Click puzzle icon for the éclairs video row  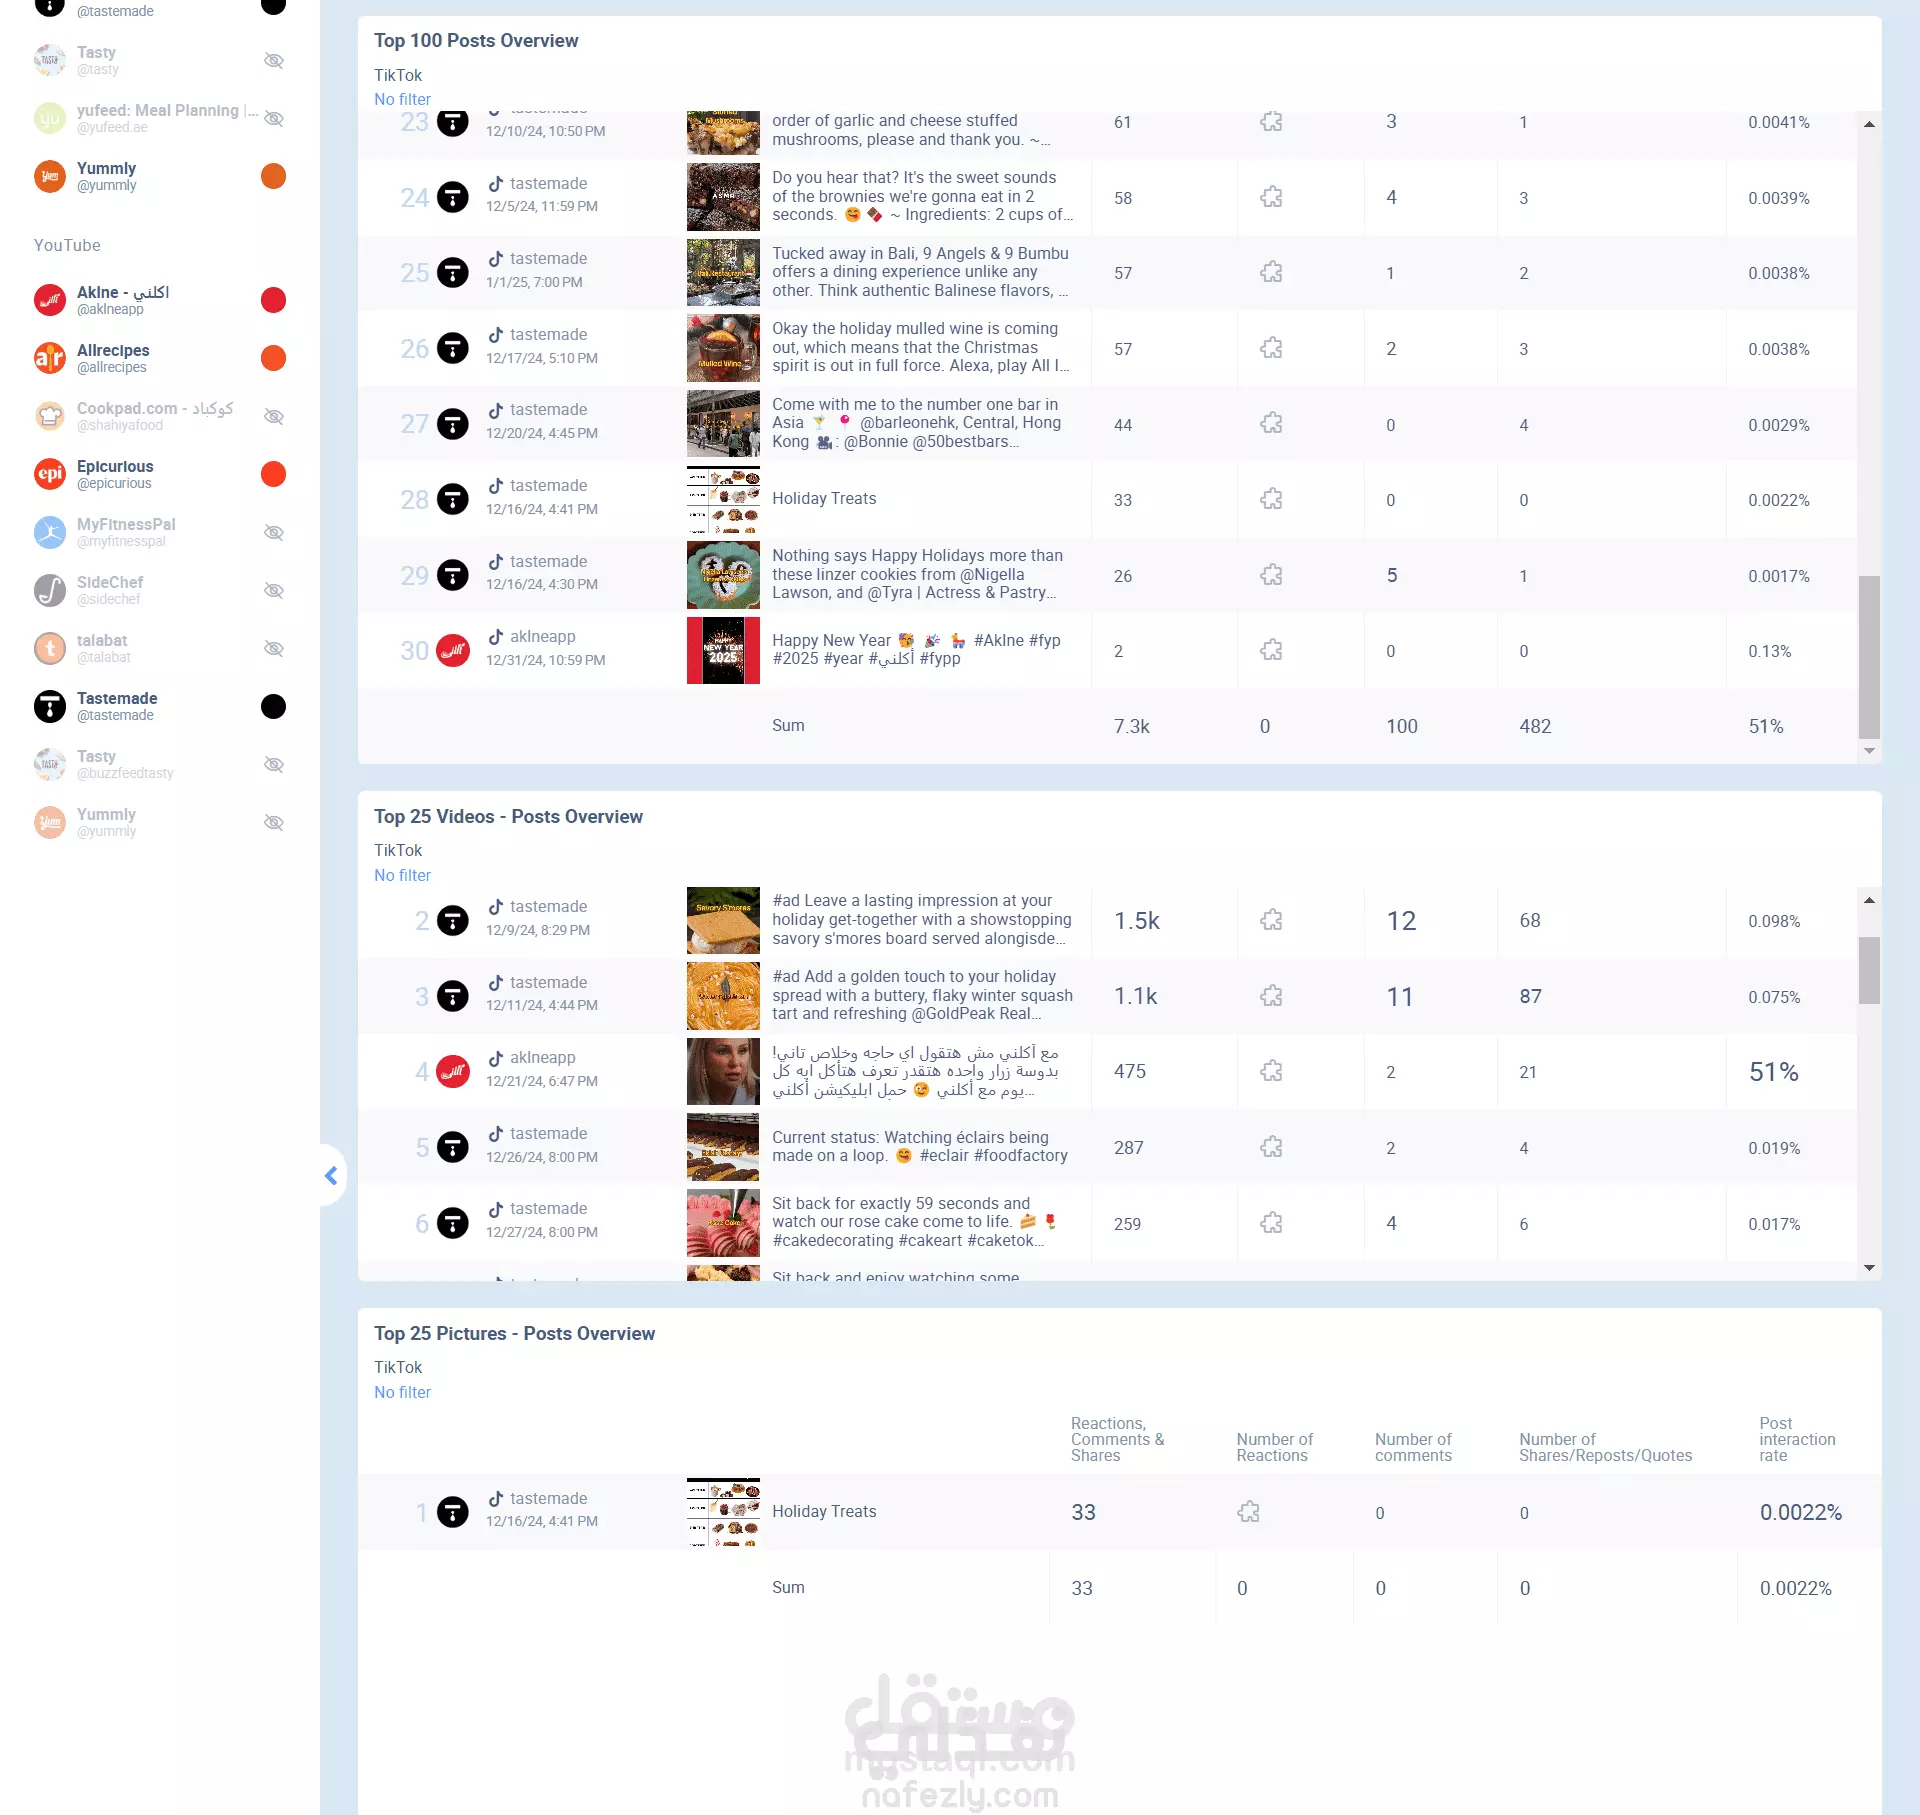coord(1271,1147)
